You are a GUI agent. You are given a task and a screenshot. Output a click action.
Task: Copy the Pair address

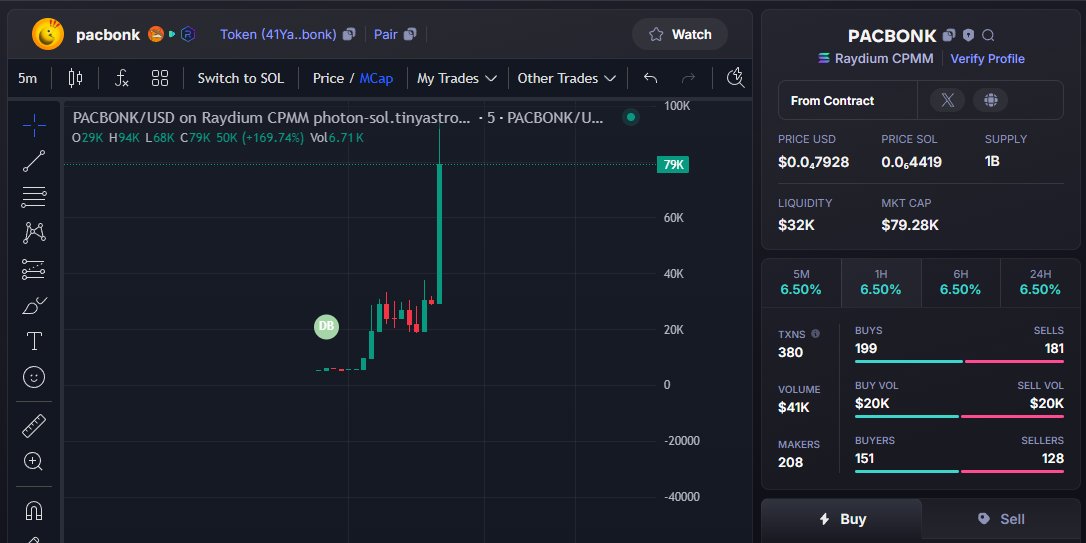(410, 34)
